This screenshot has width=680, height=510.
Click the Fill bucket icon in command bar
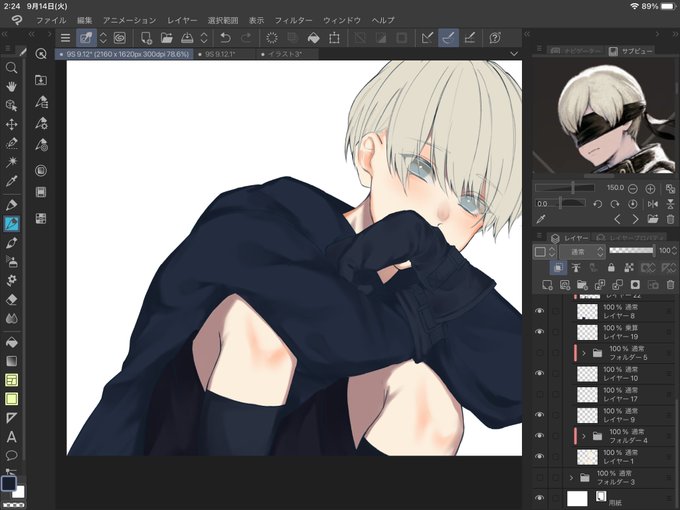pos(313,38)
